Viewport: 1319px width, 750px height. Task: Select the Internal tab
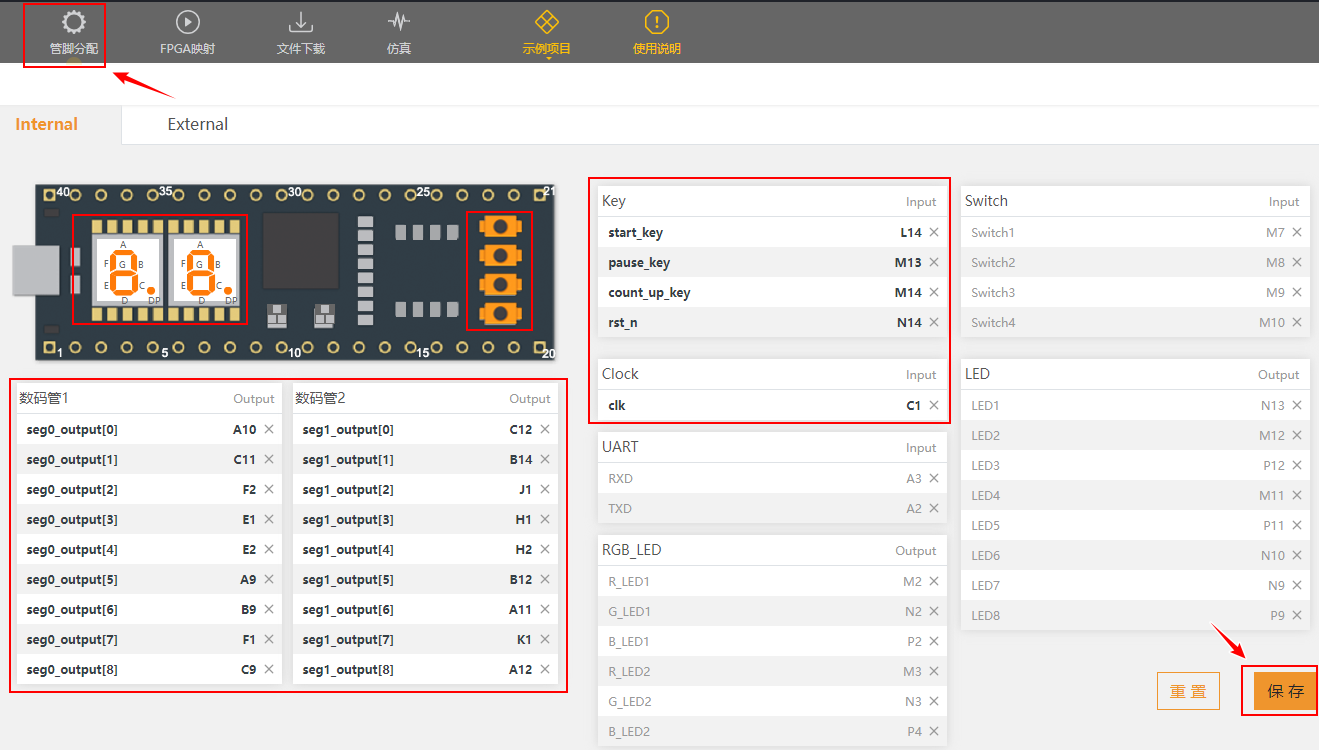(47, 124)
